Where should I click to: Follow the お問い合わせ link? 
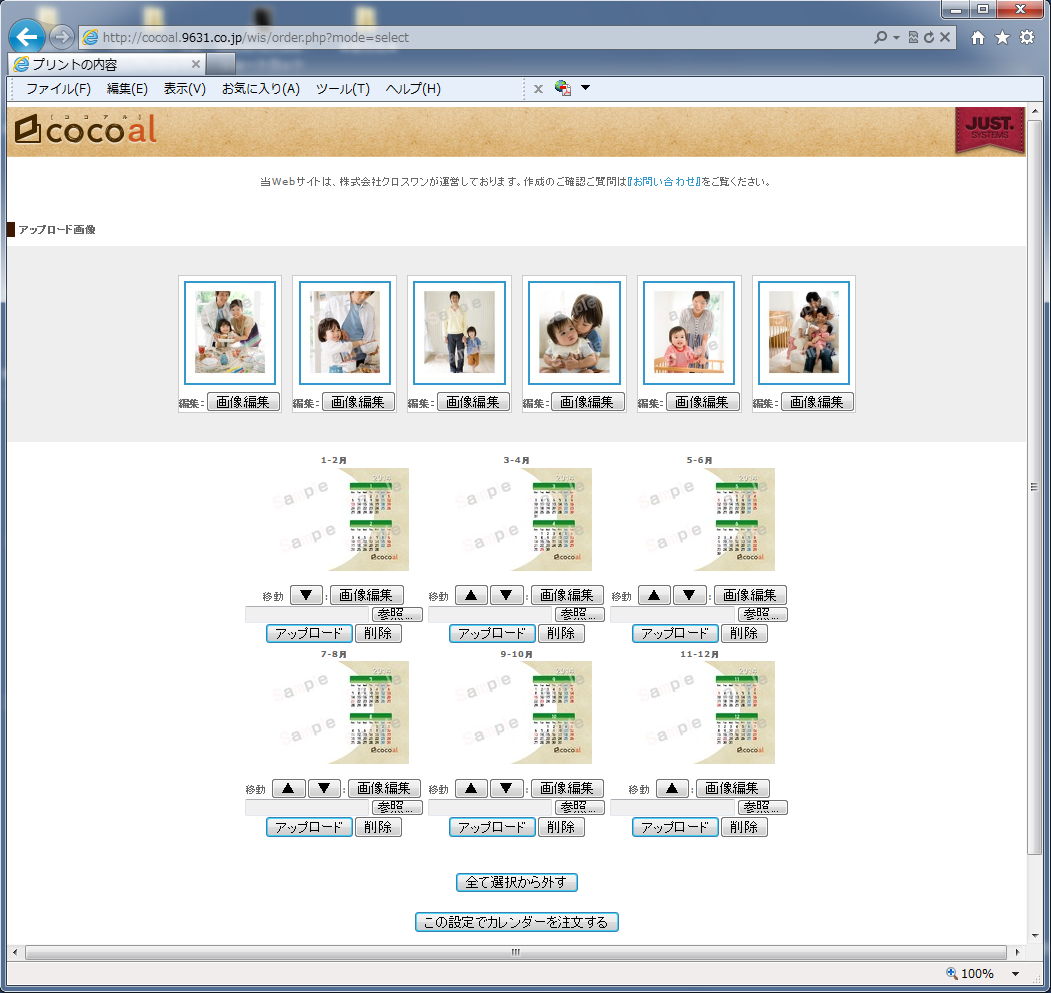pyautogui.click(x=664, y=182)
